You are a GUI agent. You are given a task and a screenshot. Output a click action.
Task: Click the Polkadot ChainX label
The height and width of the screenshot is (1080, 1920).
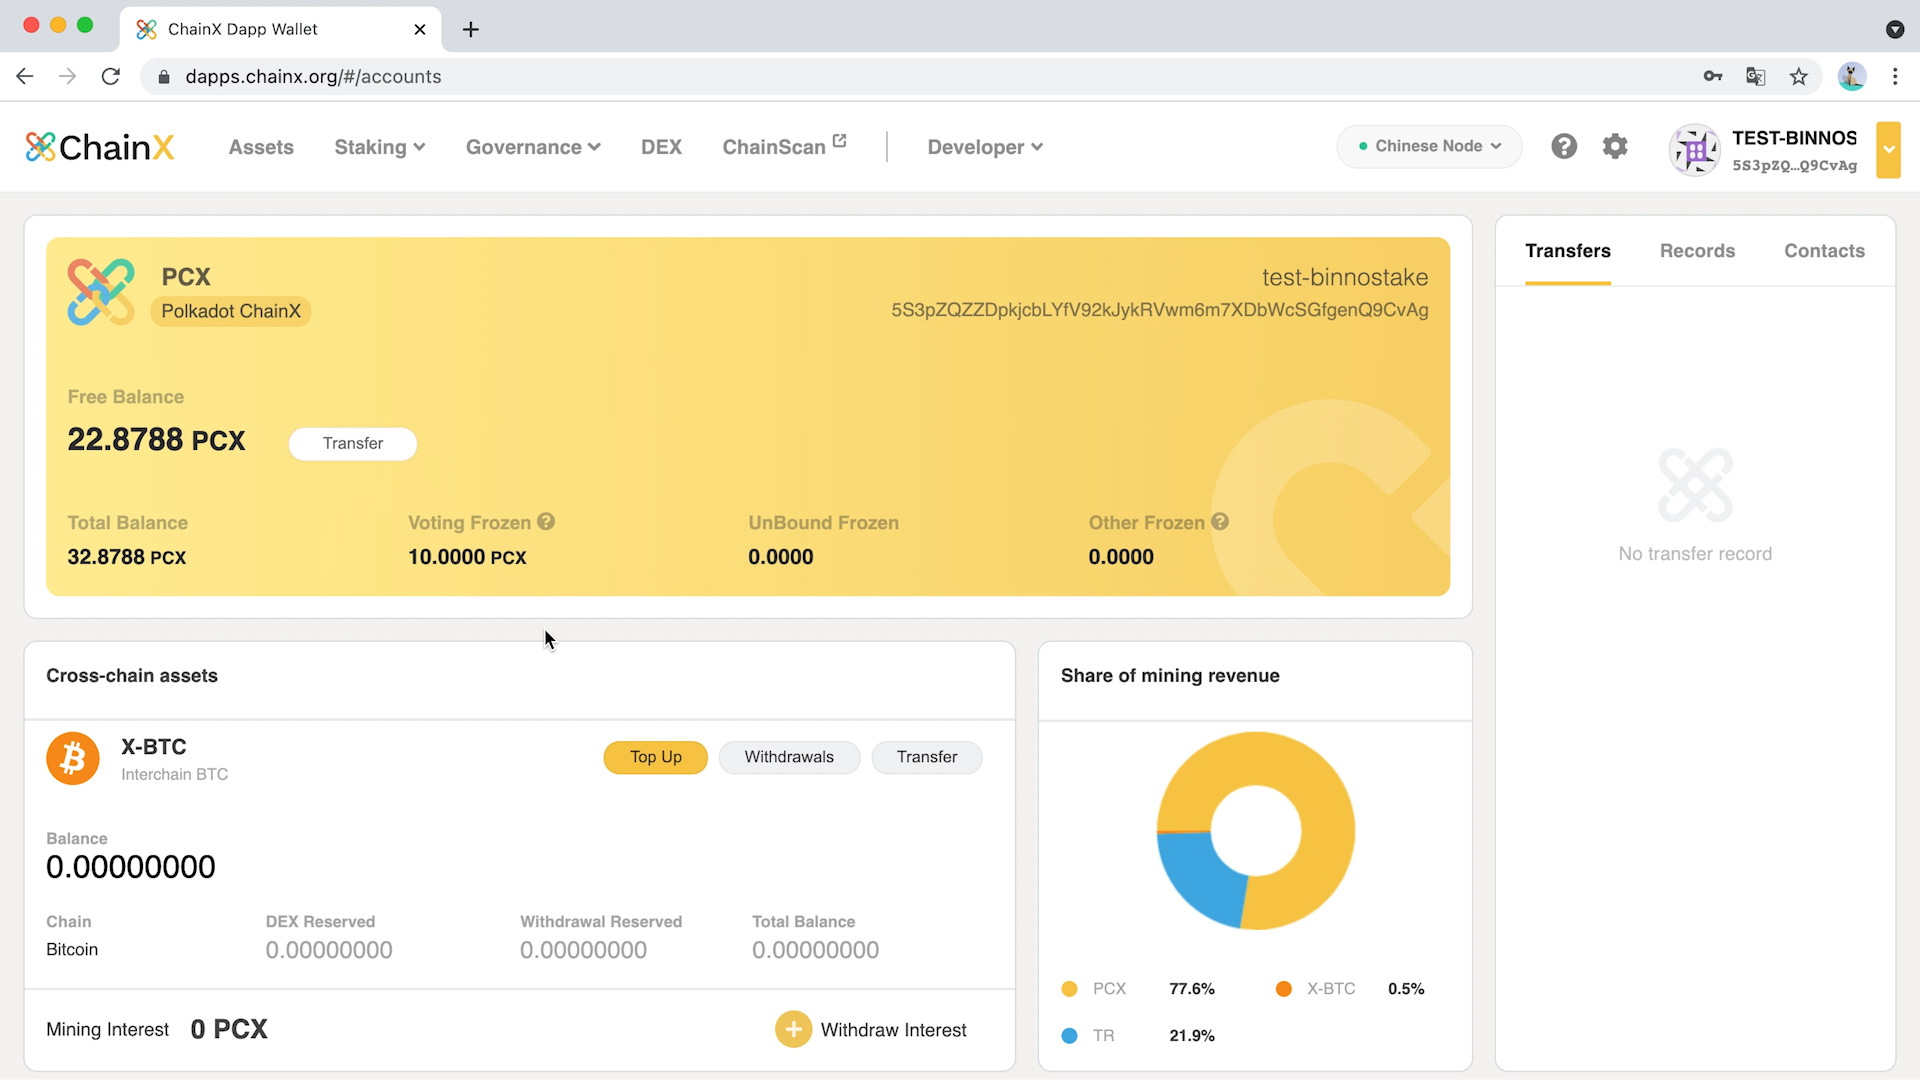coord(231,311)
